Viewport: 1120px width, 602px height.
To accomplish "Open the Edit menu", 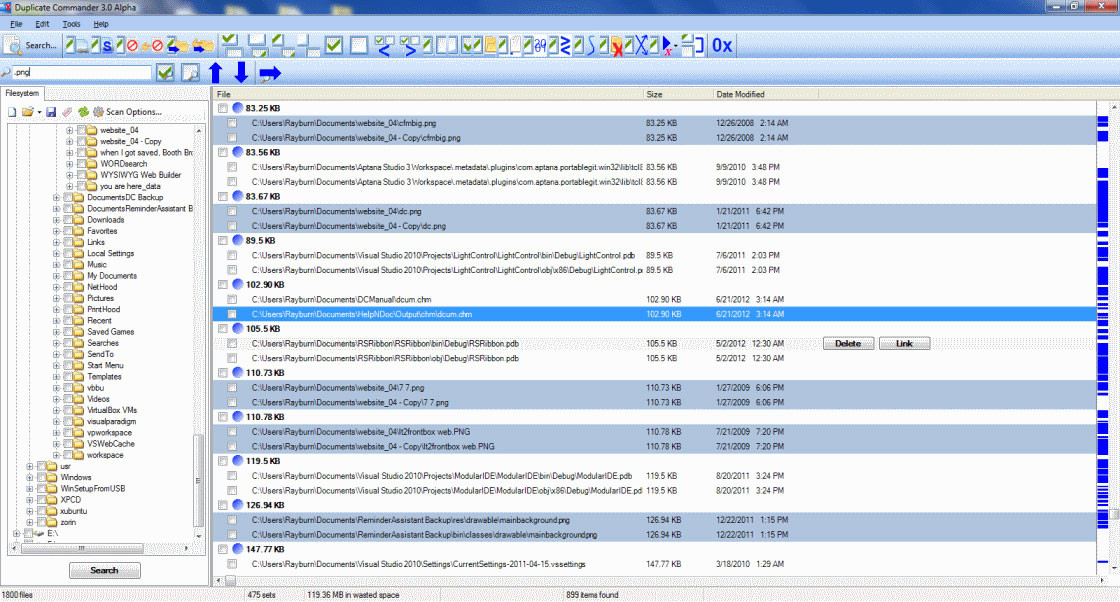I will (43, 23).
